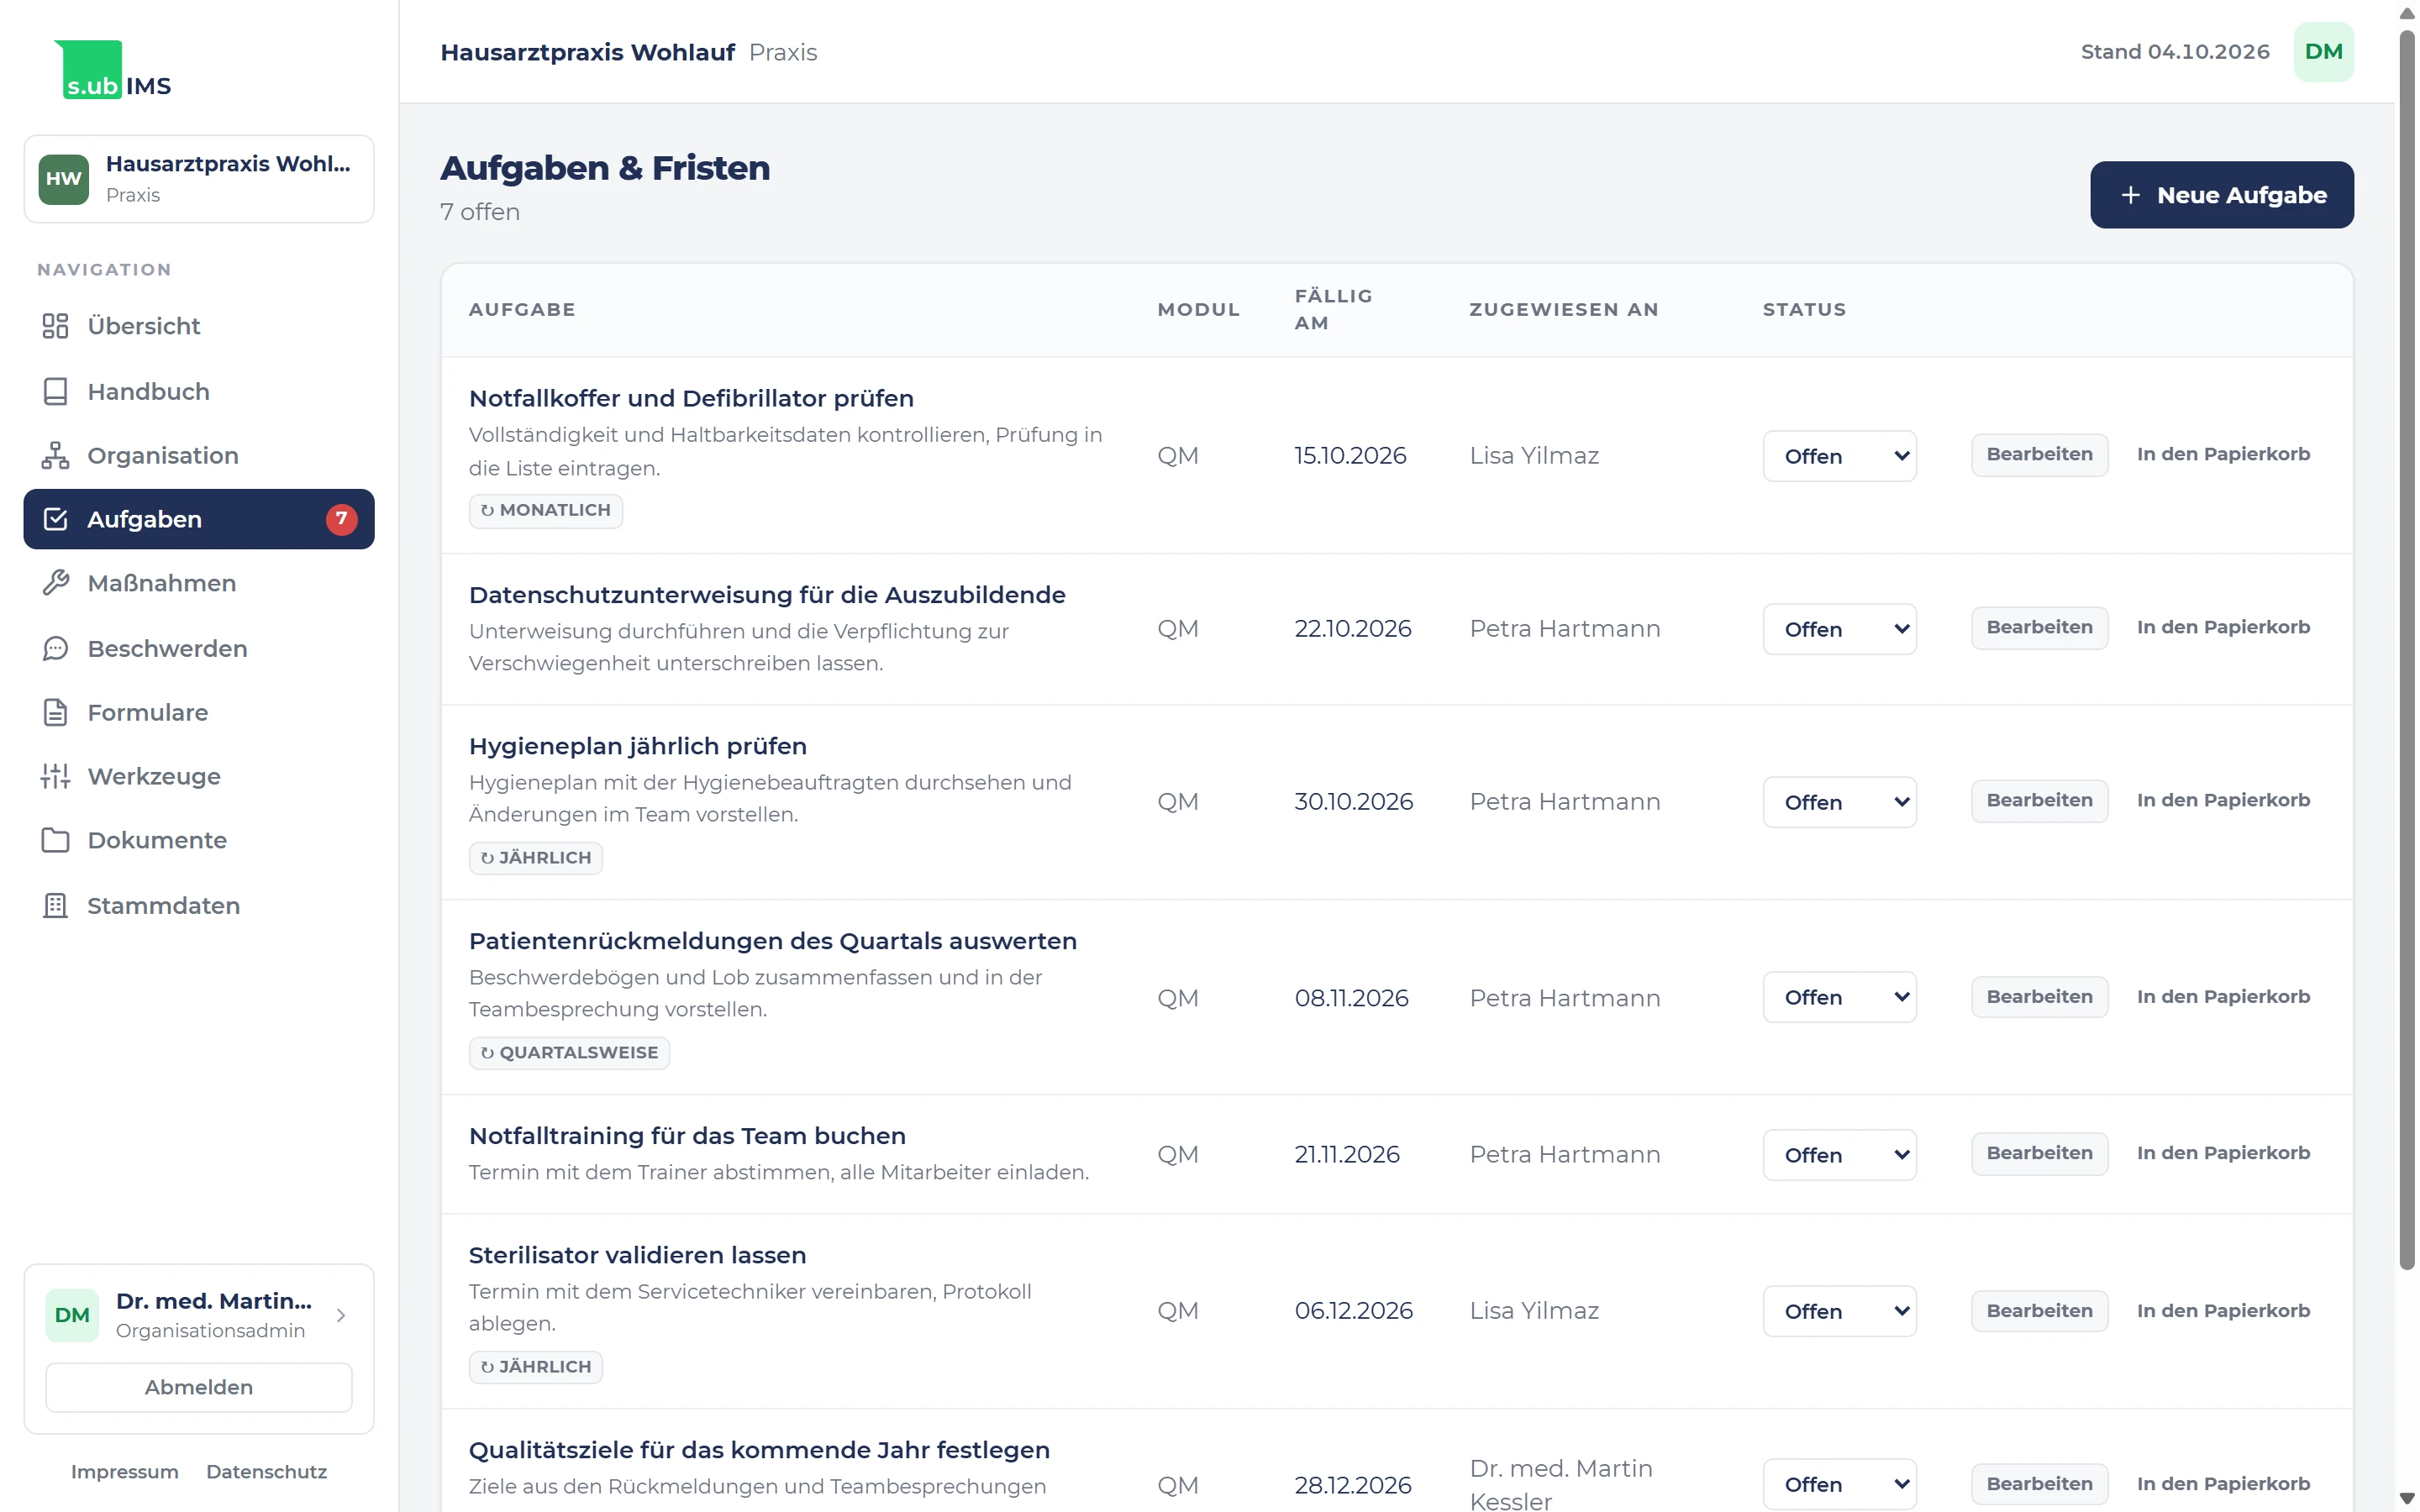Click the Aufgaben checkbox icon in sidebar
The height and width of the screenshot is (1512, 2420).
tap(55, 519)
